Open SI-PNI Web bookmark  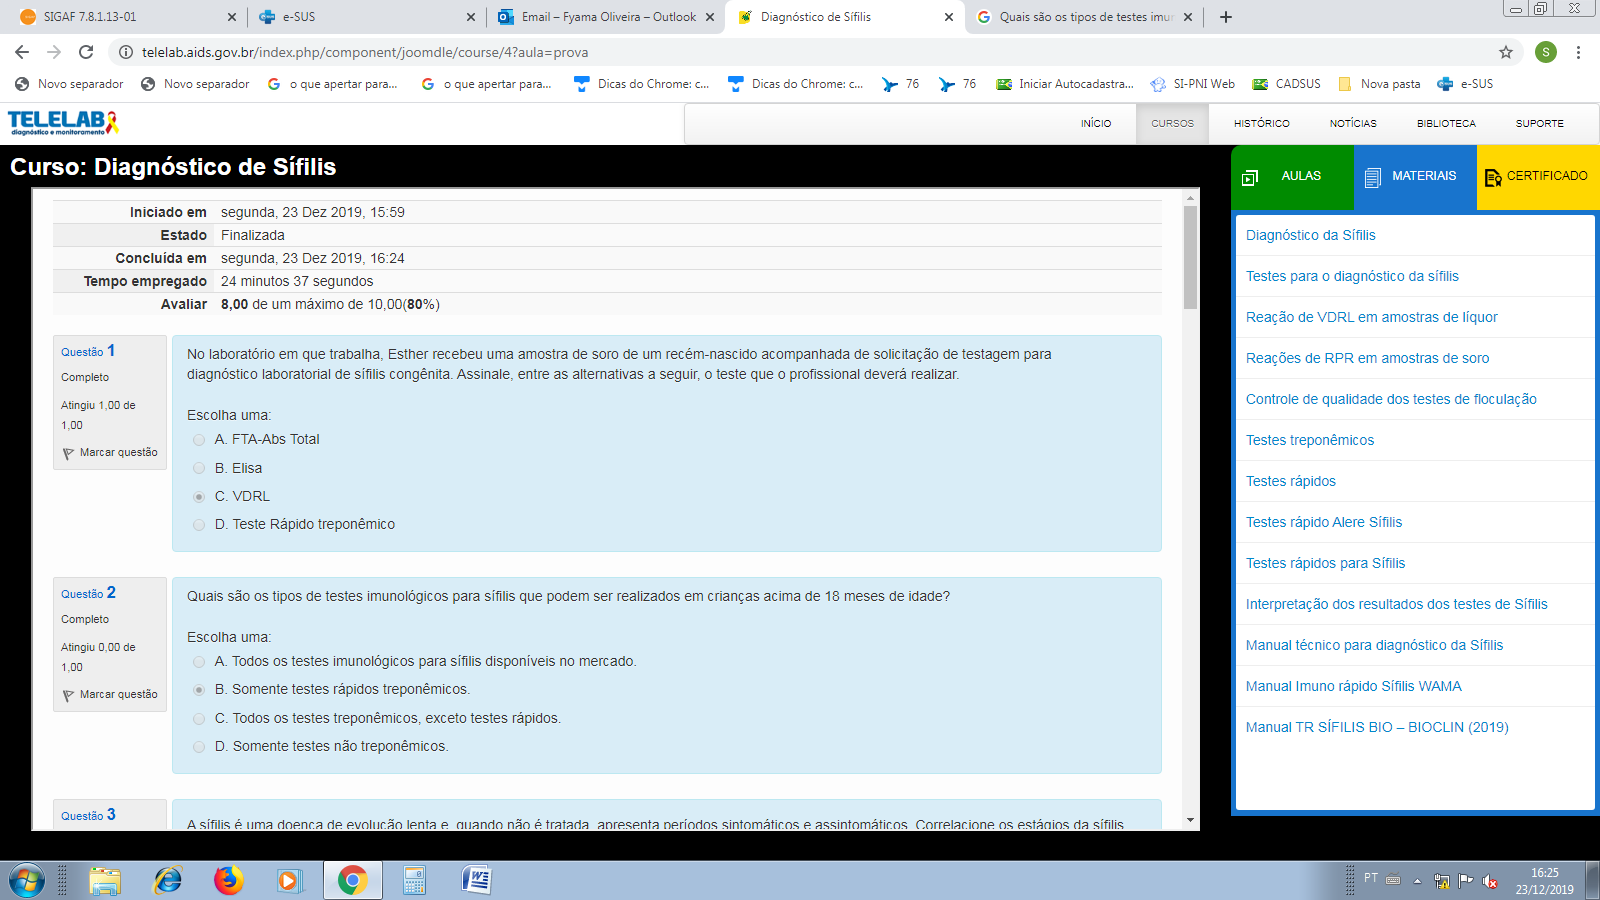click(x=1192, y=84)
